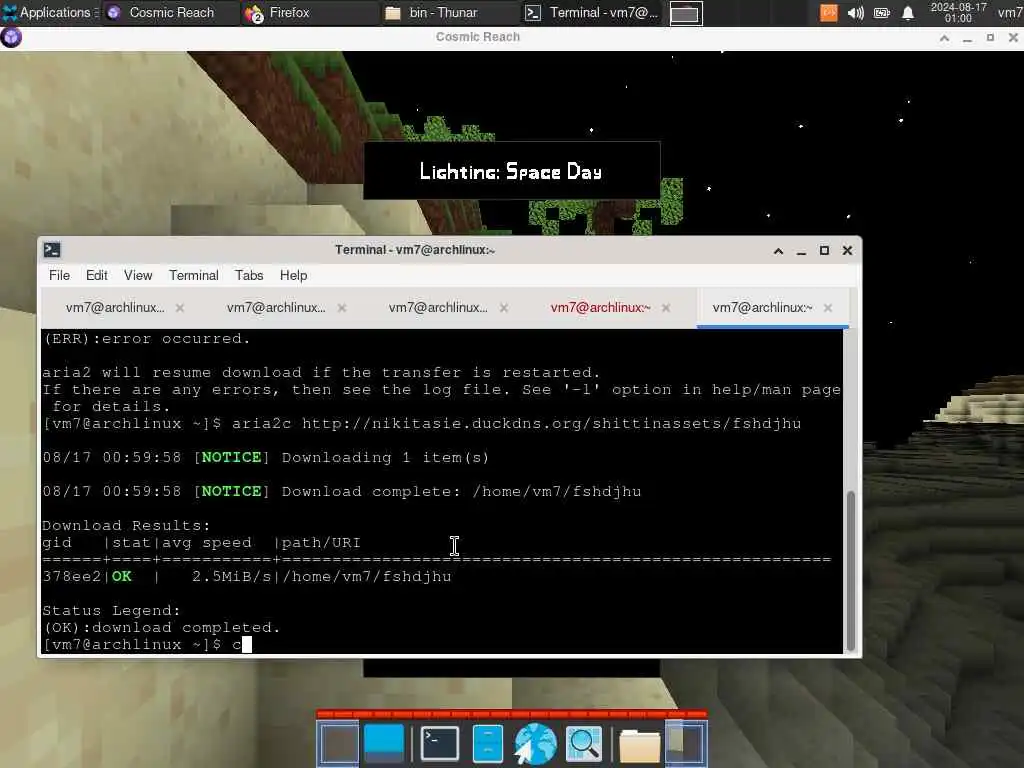The width and height of the screenshot is (1024, 768).
Task: Open the Terminal menu
Action: 193,276
